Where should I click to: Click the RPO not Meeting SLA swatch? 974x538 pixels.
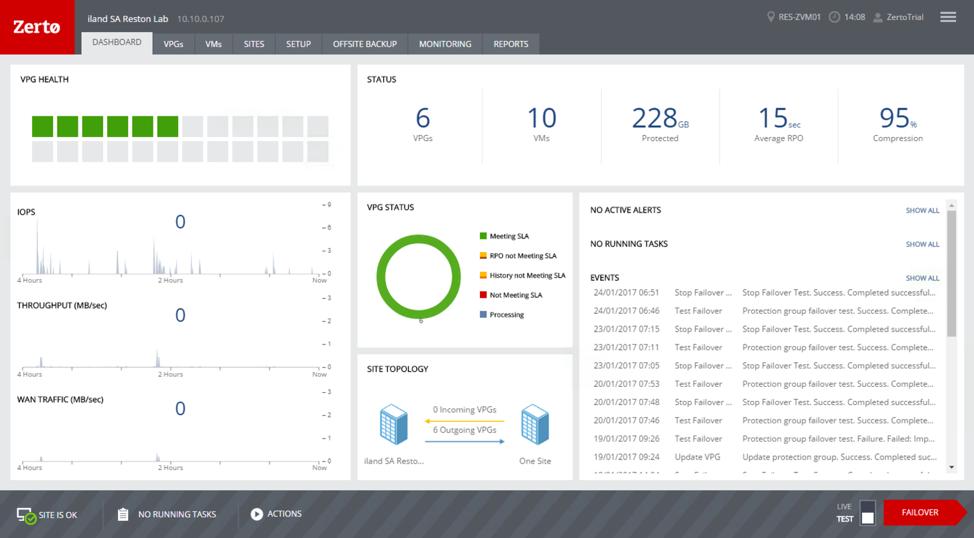tap(483, 255)
